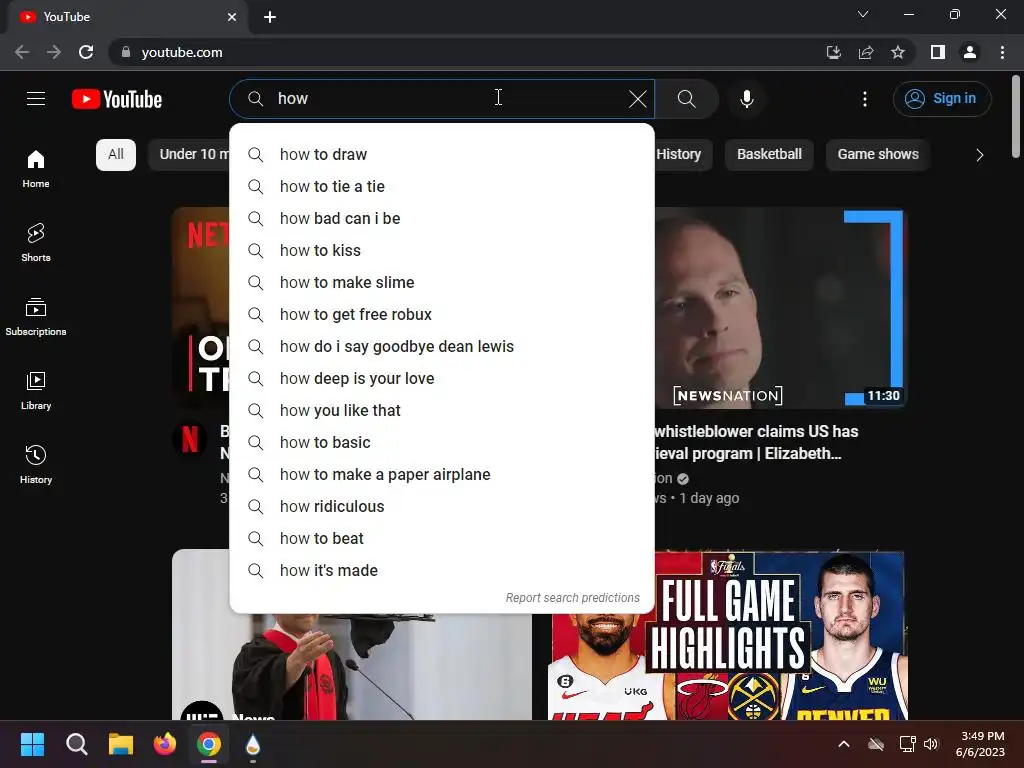Open Chrome three-dot menu

[1002, 52]
